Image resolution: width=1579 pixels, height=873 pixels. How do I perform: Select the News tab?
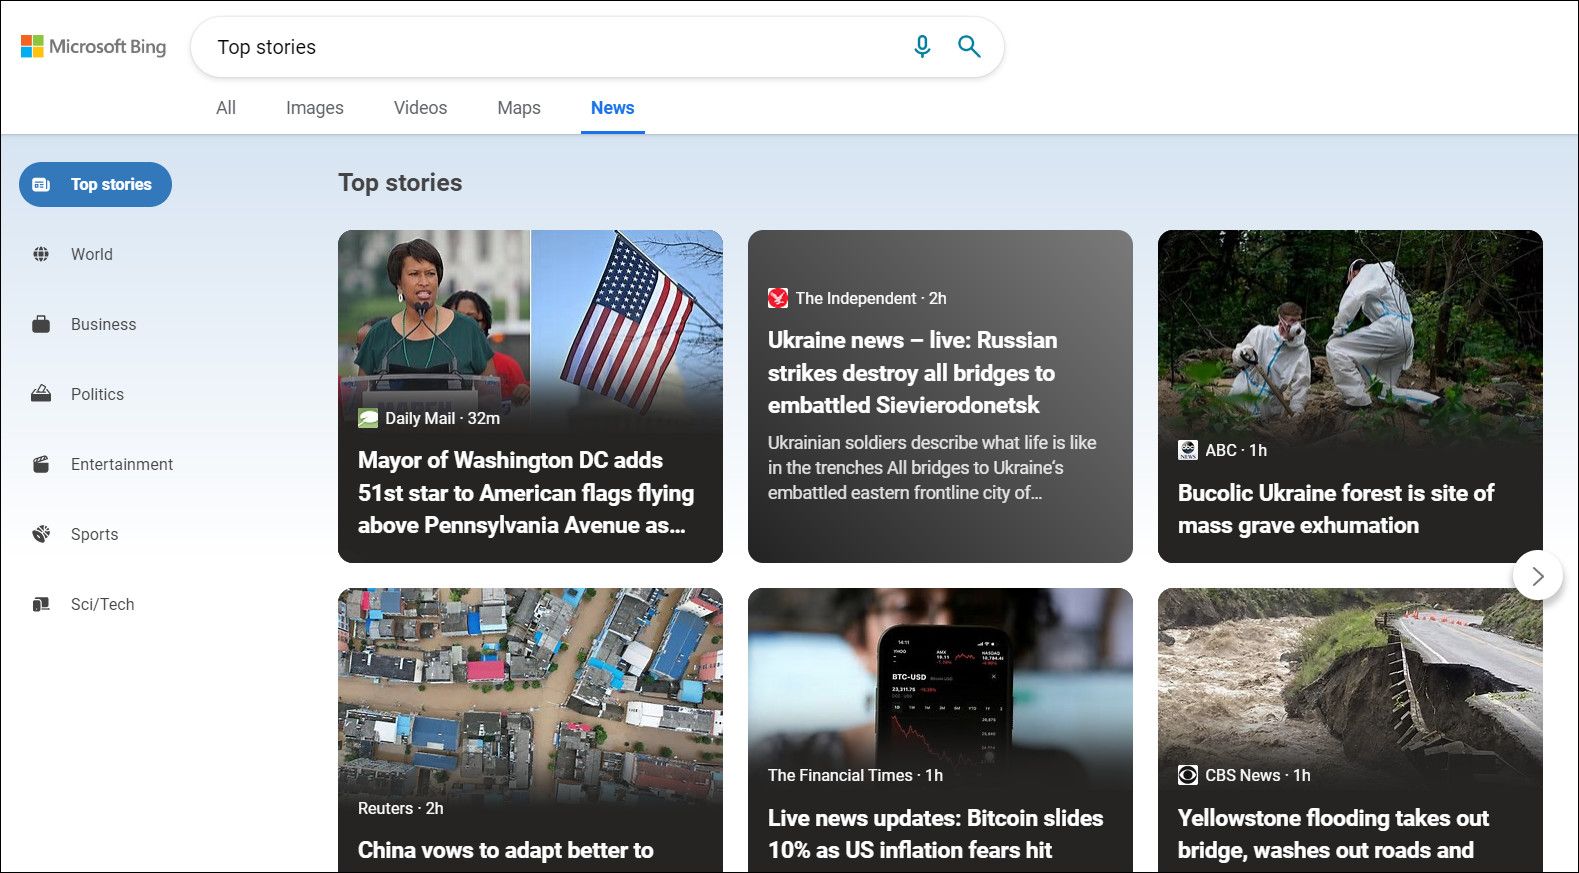click(x=612, y=108)
